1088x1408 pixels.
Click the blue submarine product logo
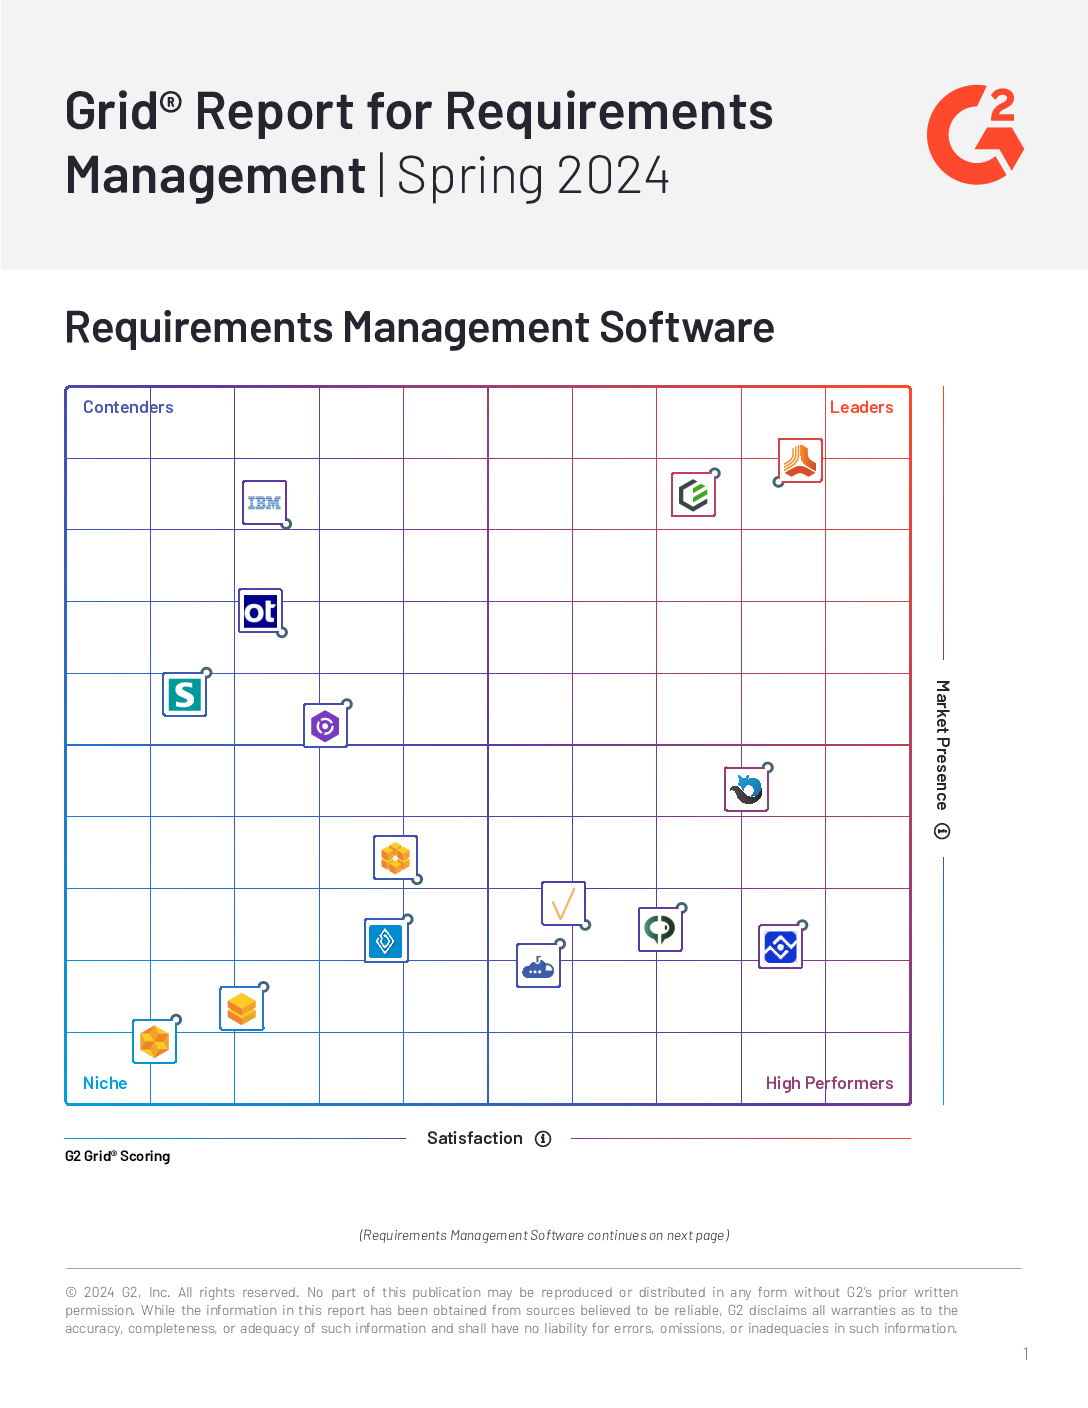click(x=538, y=966)
